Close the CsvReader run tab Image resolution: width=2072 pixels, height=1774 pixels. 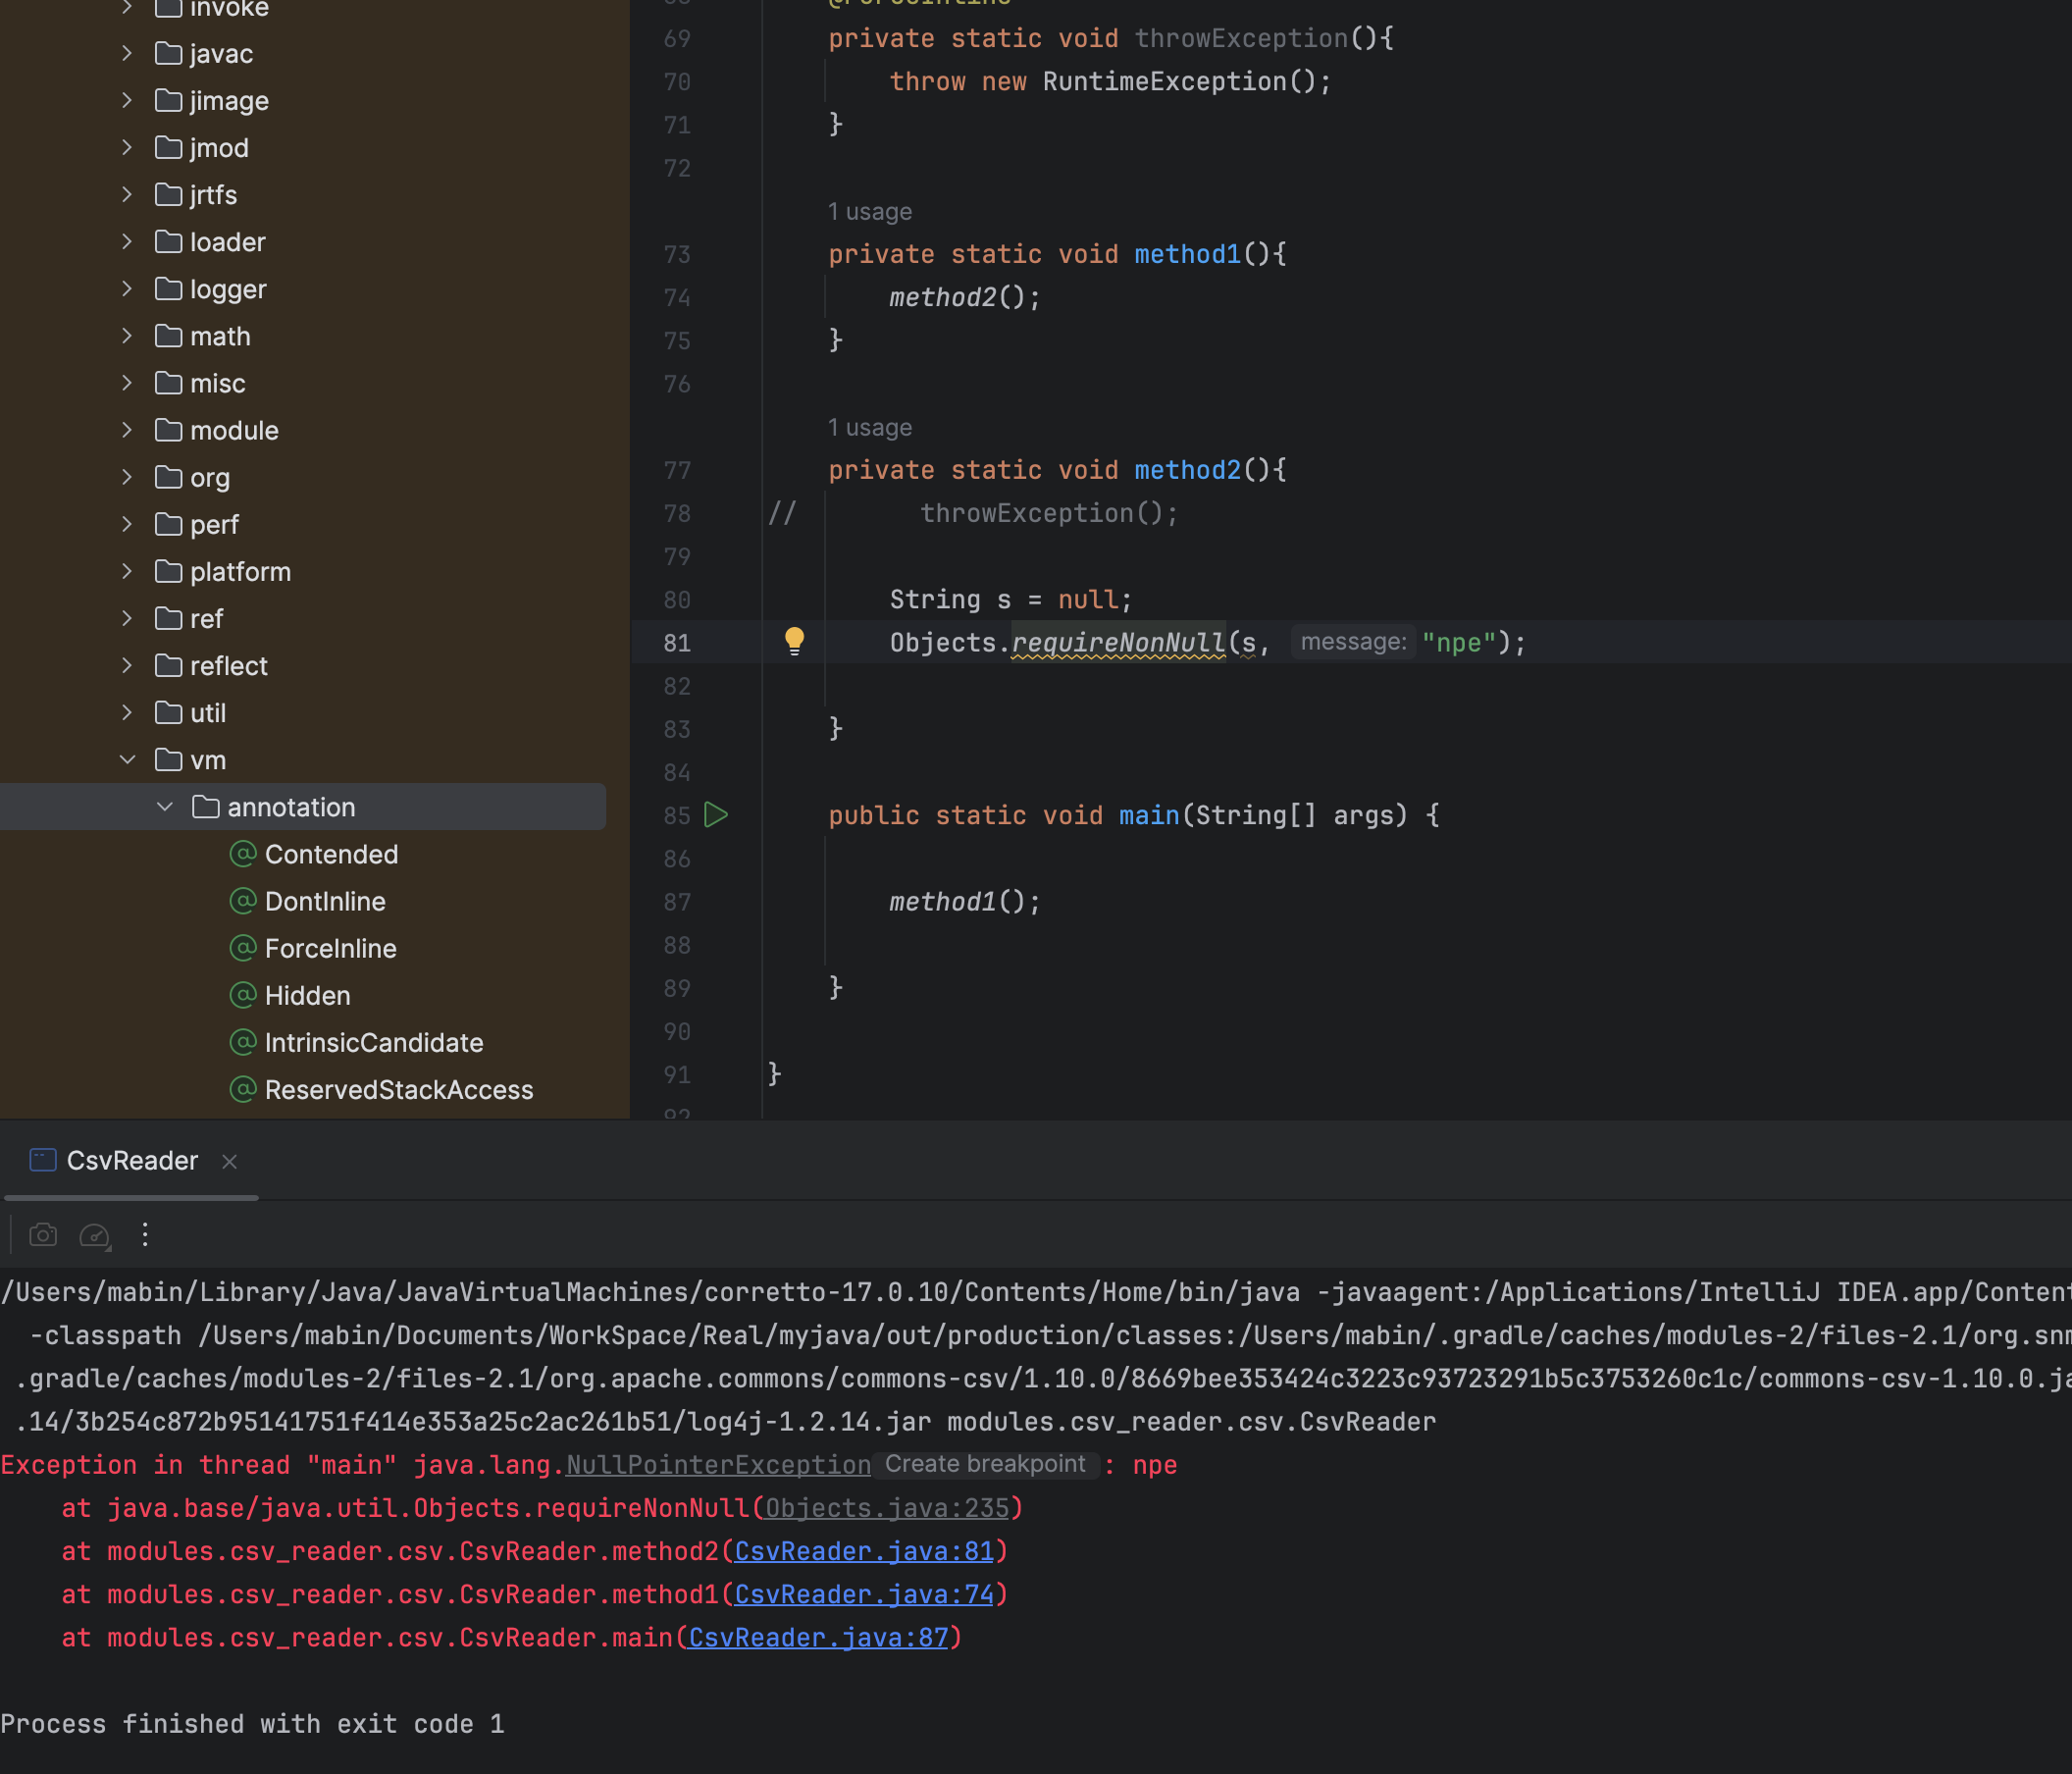(x=229, y=1161)
